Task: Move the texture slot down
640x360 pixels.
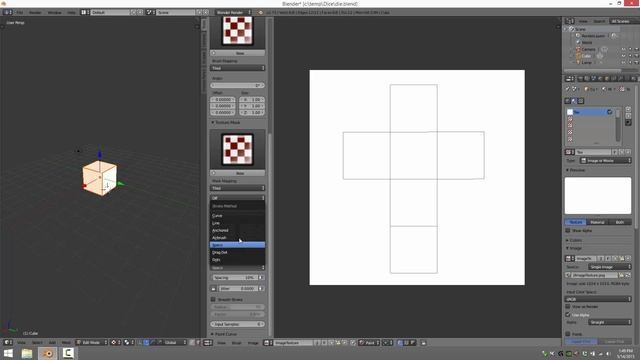Action: [x=628, y=116]
